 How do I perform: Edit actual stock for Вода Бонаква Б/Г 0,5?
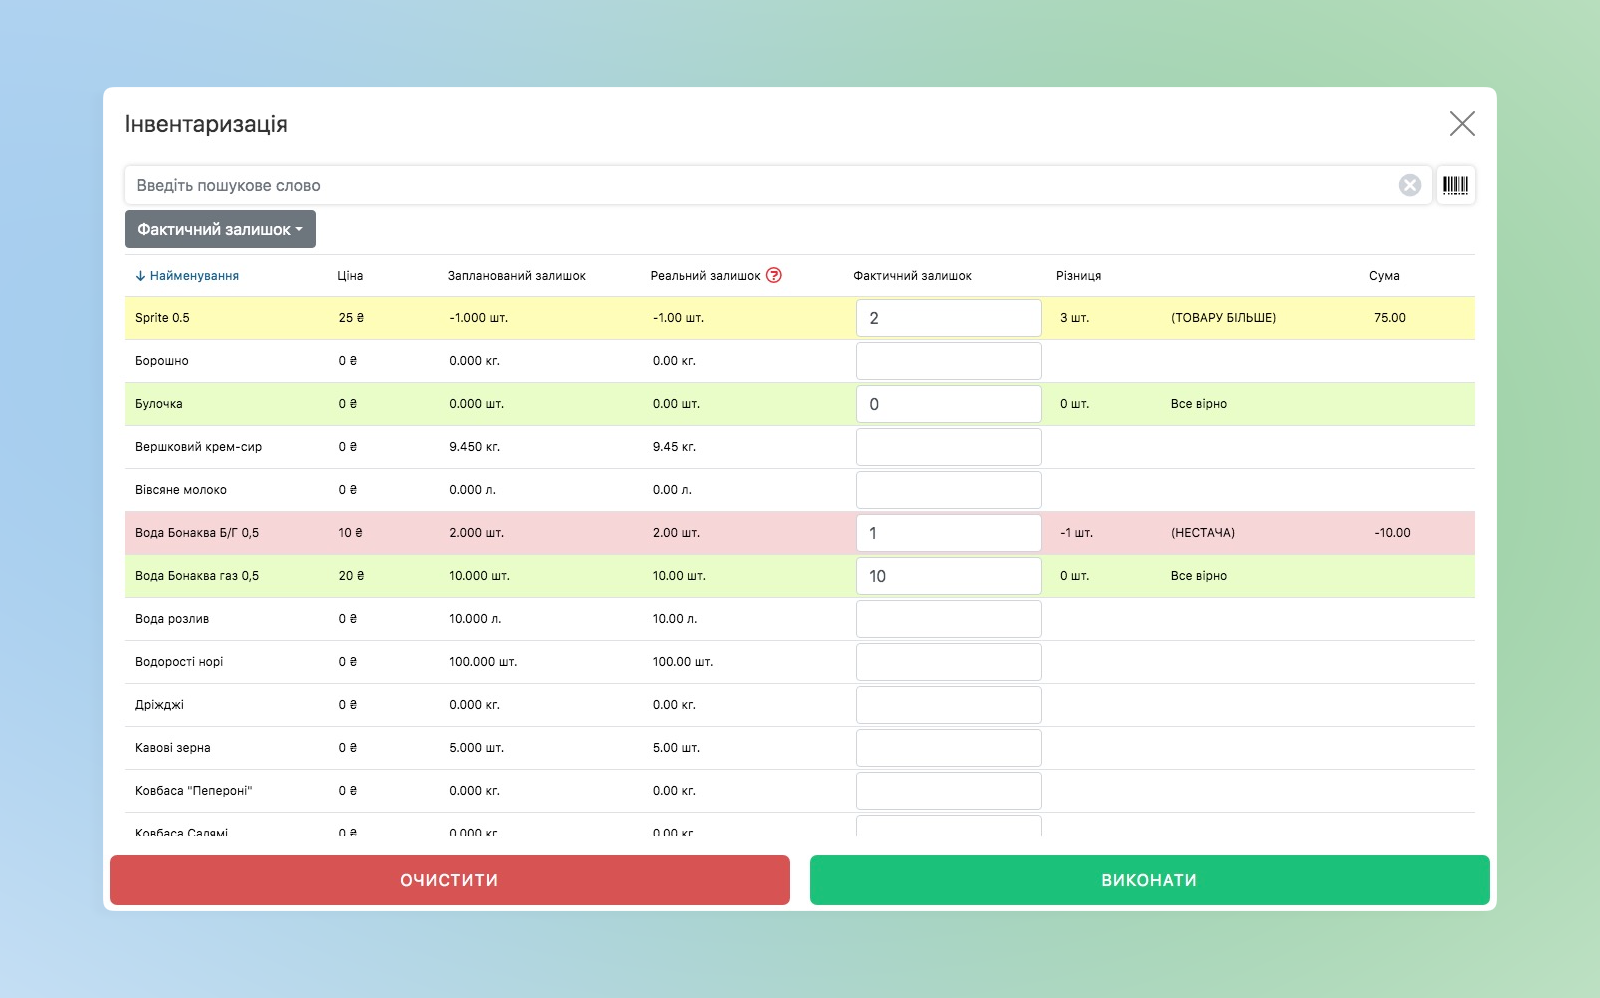click(x=948, y=533)
